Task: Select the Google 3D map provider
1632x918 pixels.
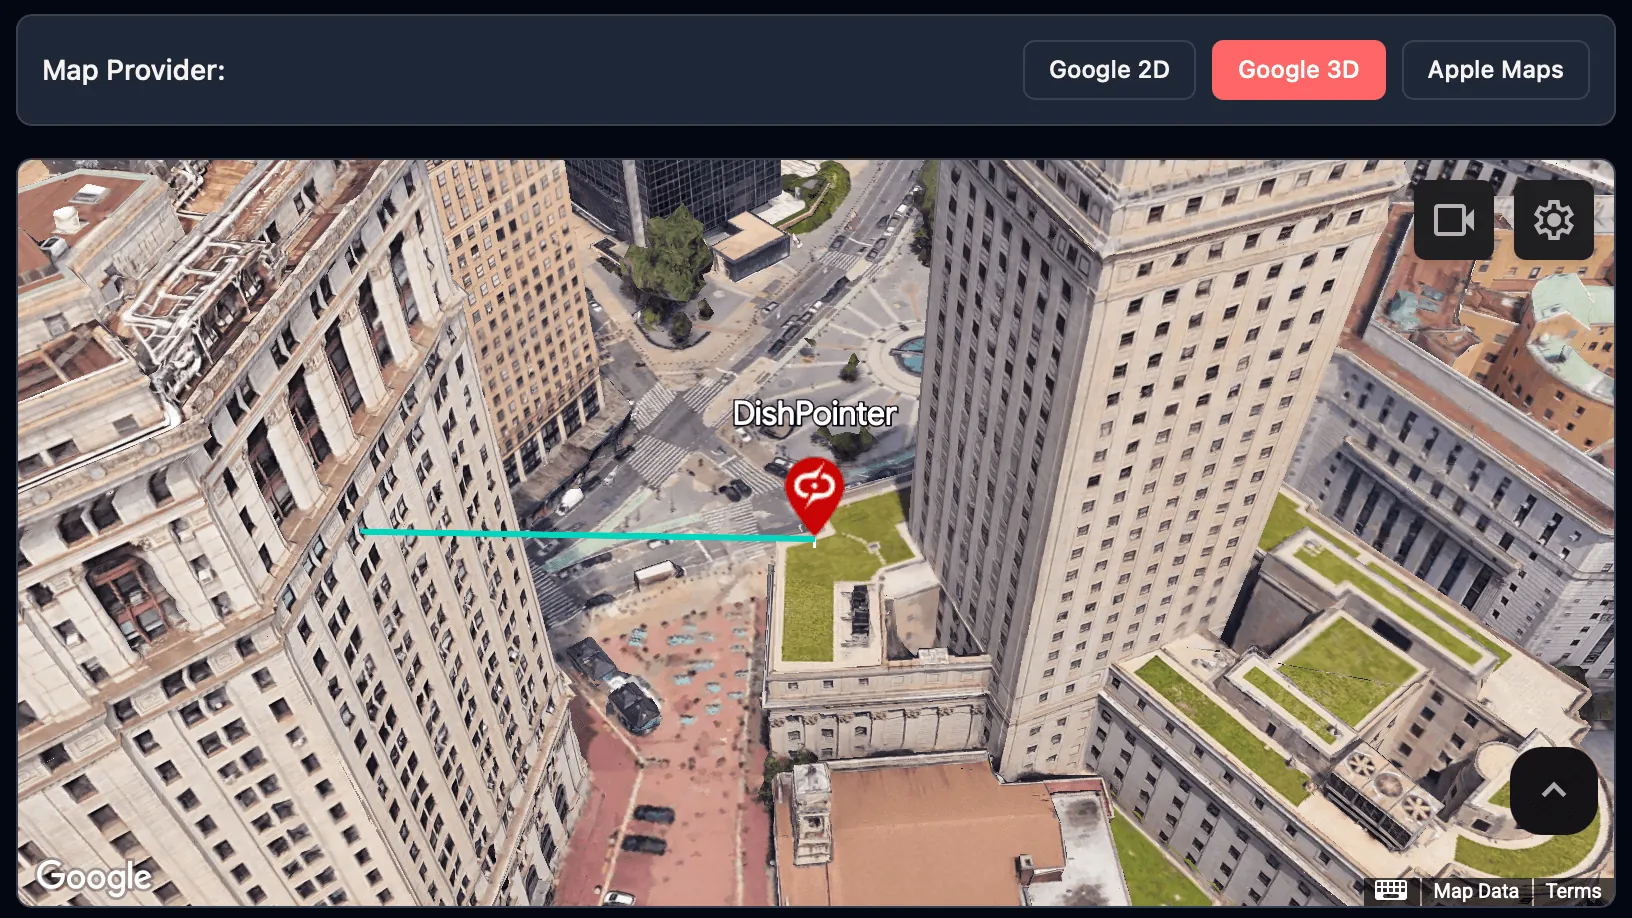Action: (x=1298, y=70)
